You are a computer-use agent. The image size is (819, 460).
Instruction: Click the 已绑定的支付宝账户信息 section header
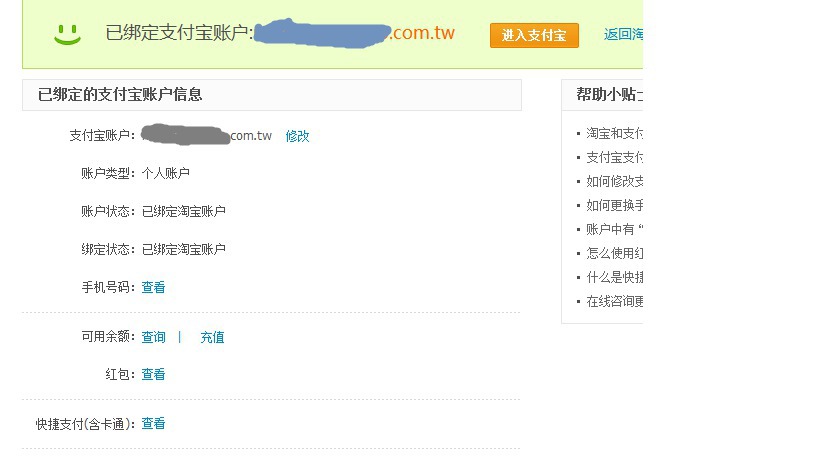272,95
